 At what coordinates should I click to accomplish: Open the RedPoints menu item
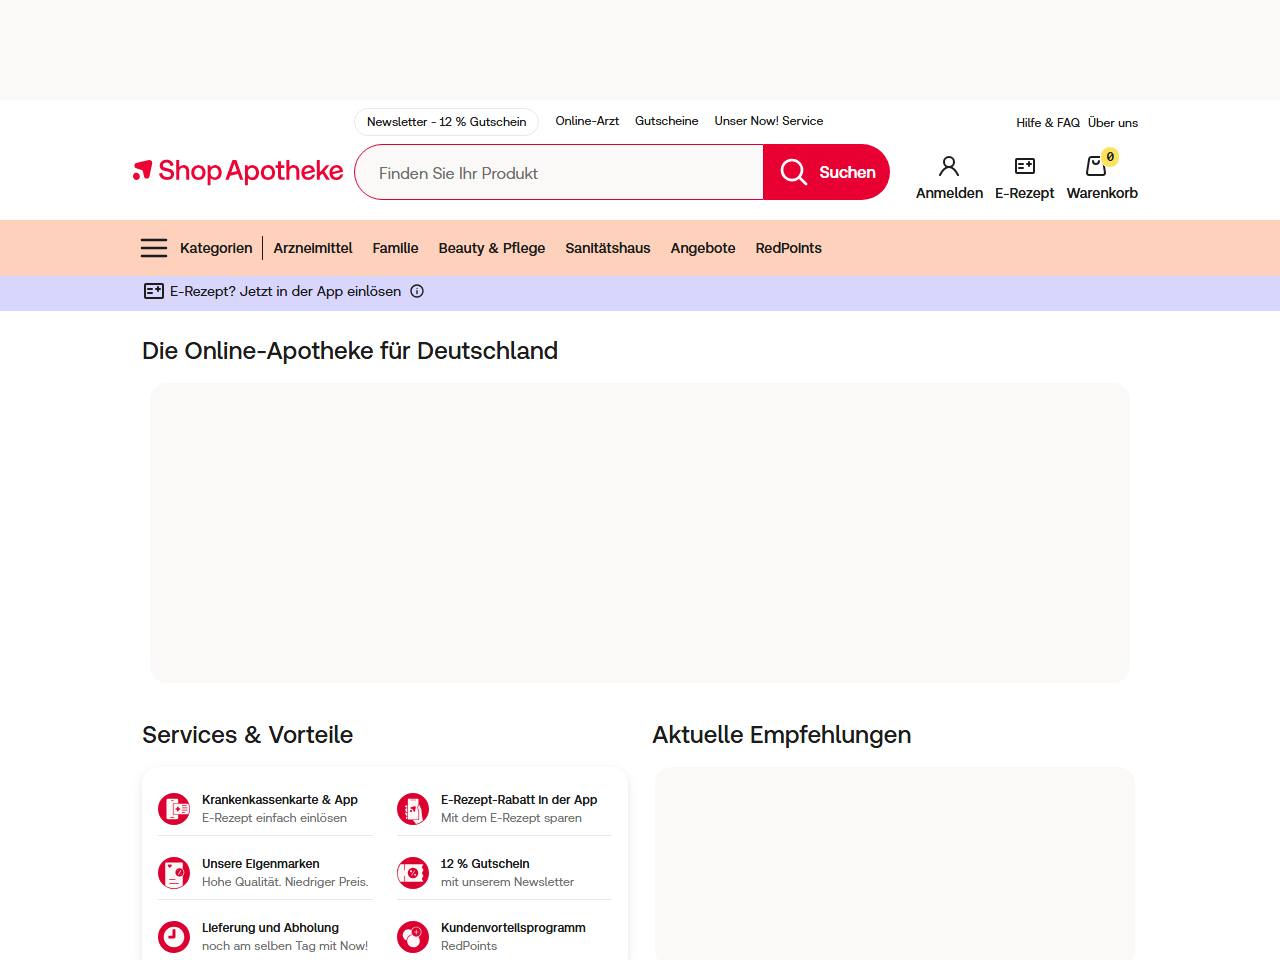789,248
